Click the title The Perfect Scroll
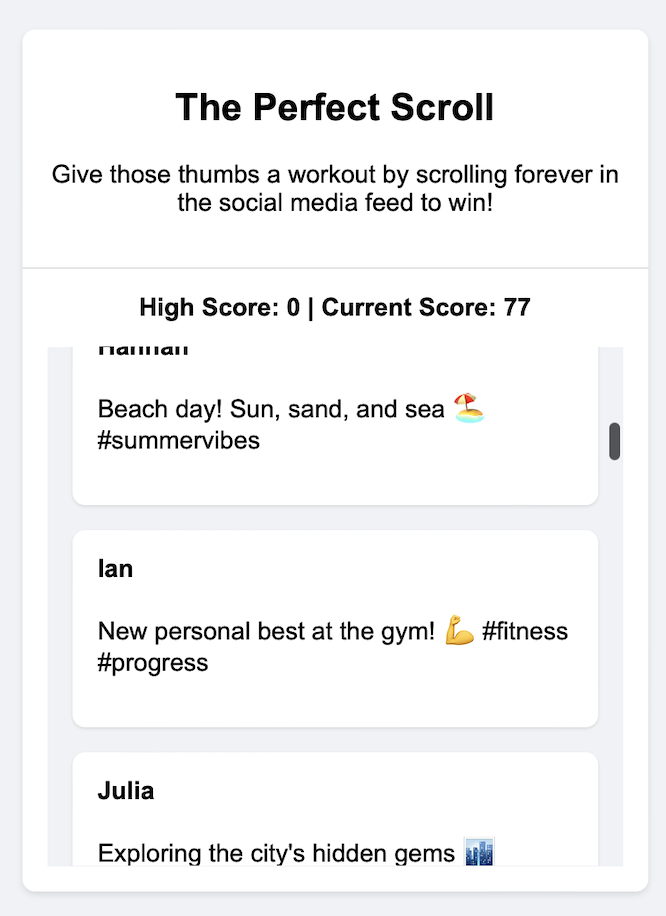This screenshot has height=916, width=666. (334, 107)
